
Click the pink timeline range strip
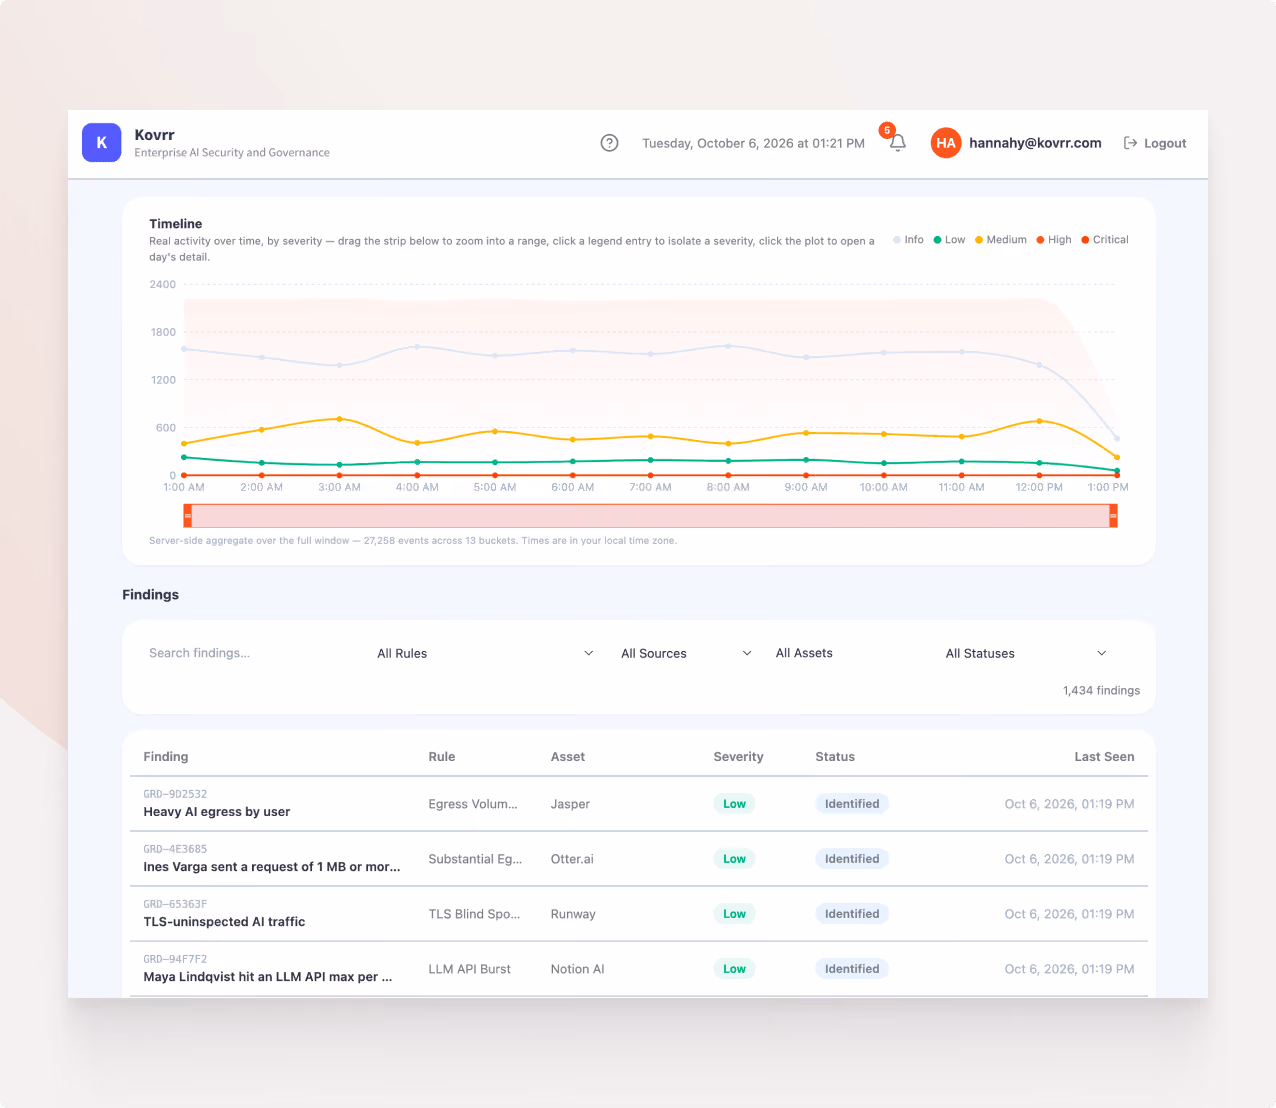(x=650, y=516)
